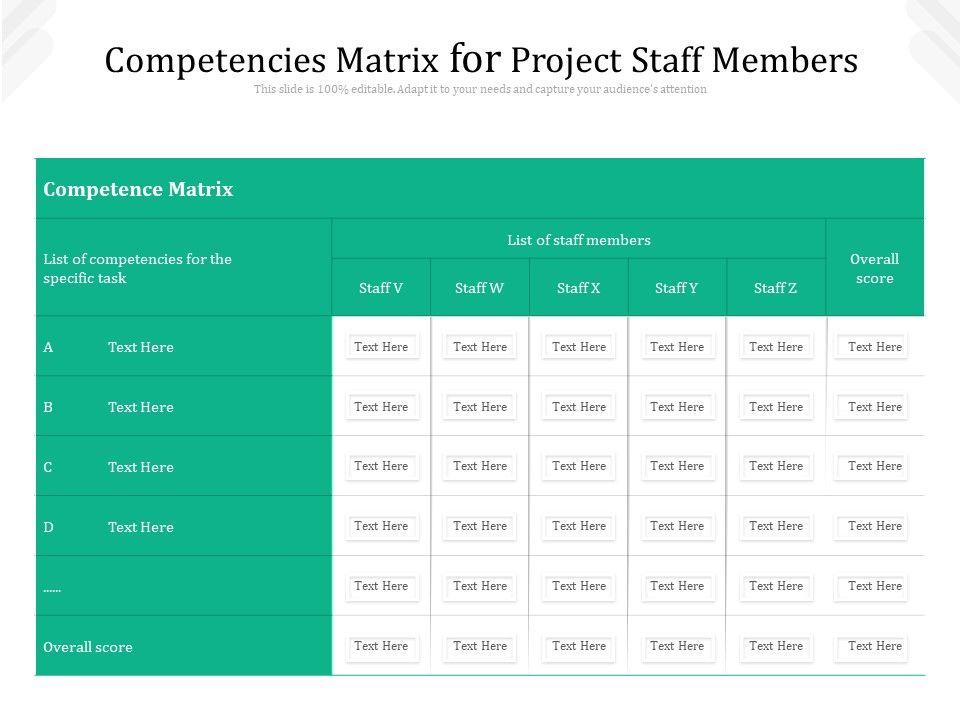This screenshot has height=720, width=960.
Task: Click the slide title text
Action: tap(481, 60)
